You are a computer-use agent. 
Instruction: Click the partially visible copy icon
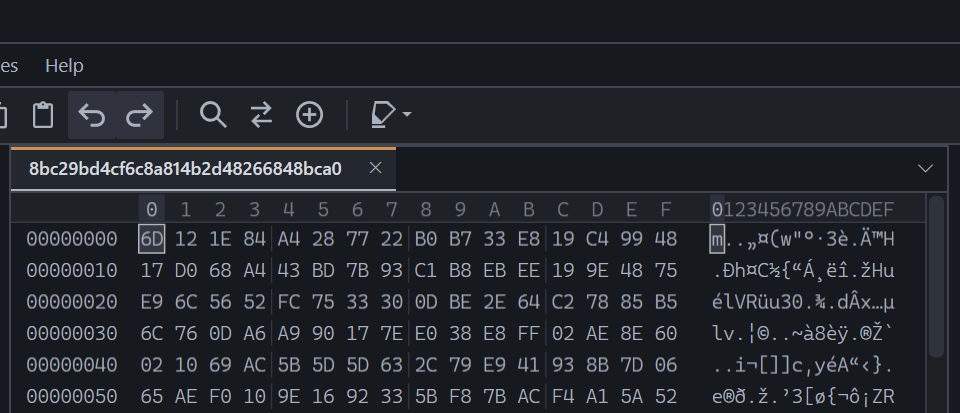click(3, 115)
